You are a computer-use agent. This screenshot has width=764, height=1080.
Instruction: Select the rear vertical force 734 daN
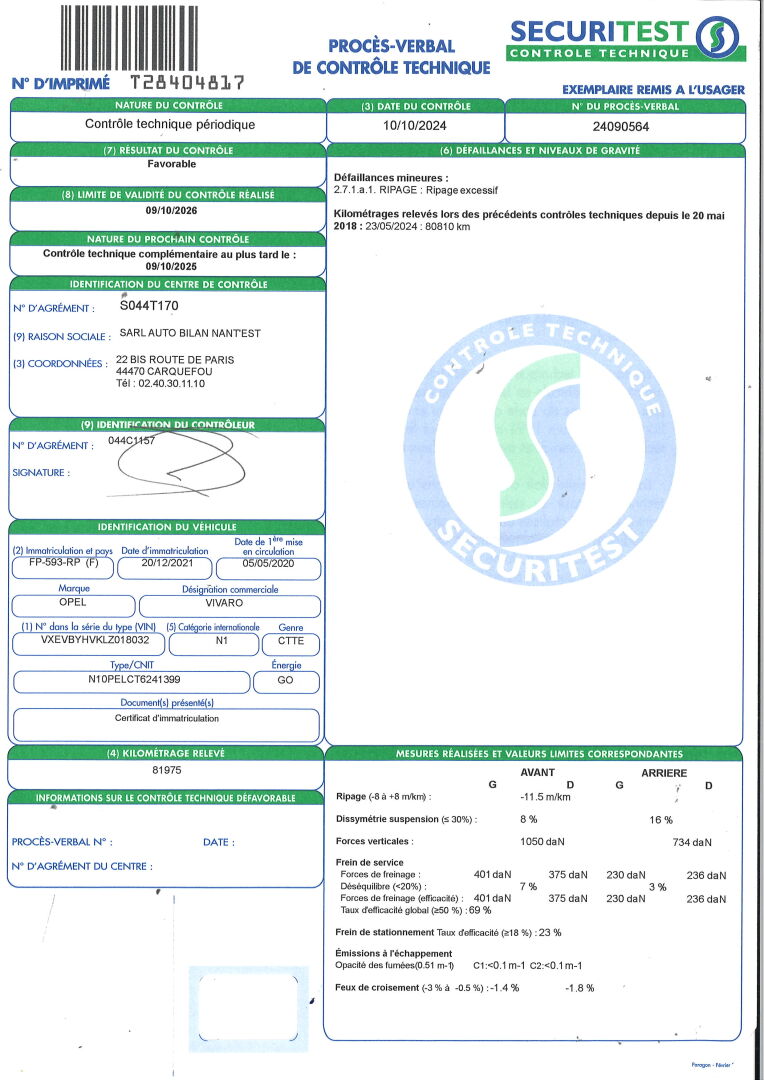(692, 842)
